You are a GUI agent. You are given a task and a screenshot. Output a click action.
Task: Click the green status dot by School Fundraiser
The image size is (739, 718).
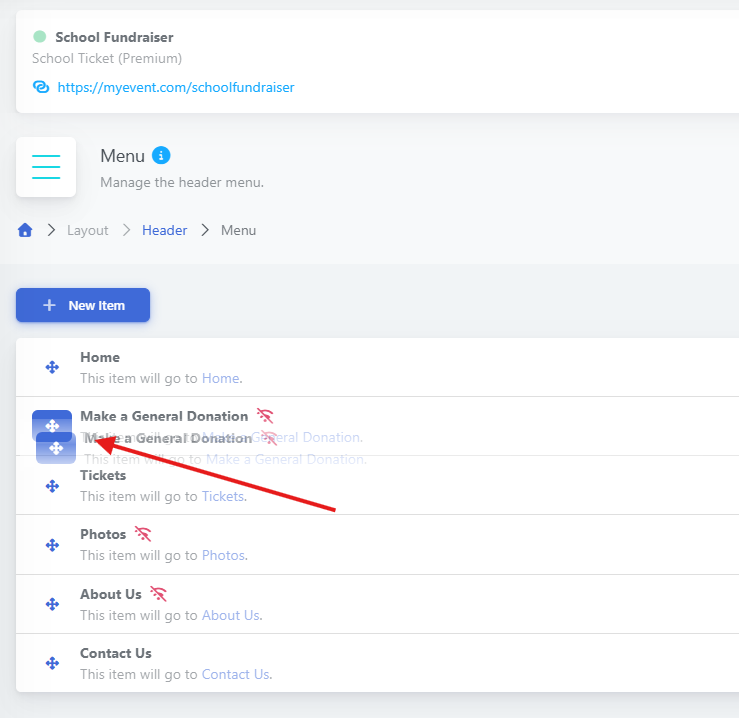(x=40, y=37)
